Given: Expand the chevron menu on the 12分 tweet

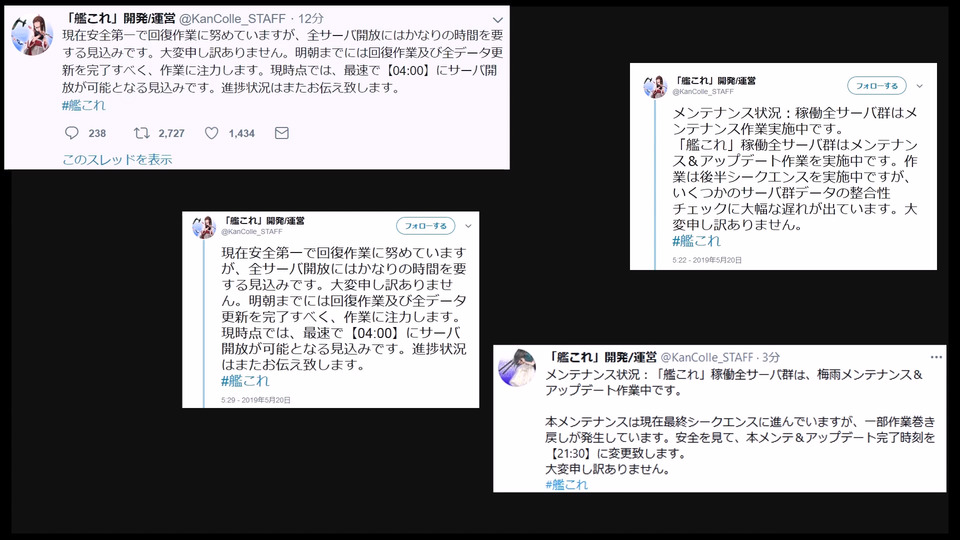Looking at the screenshot, I should coord(498,20).
